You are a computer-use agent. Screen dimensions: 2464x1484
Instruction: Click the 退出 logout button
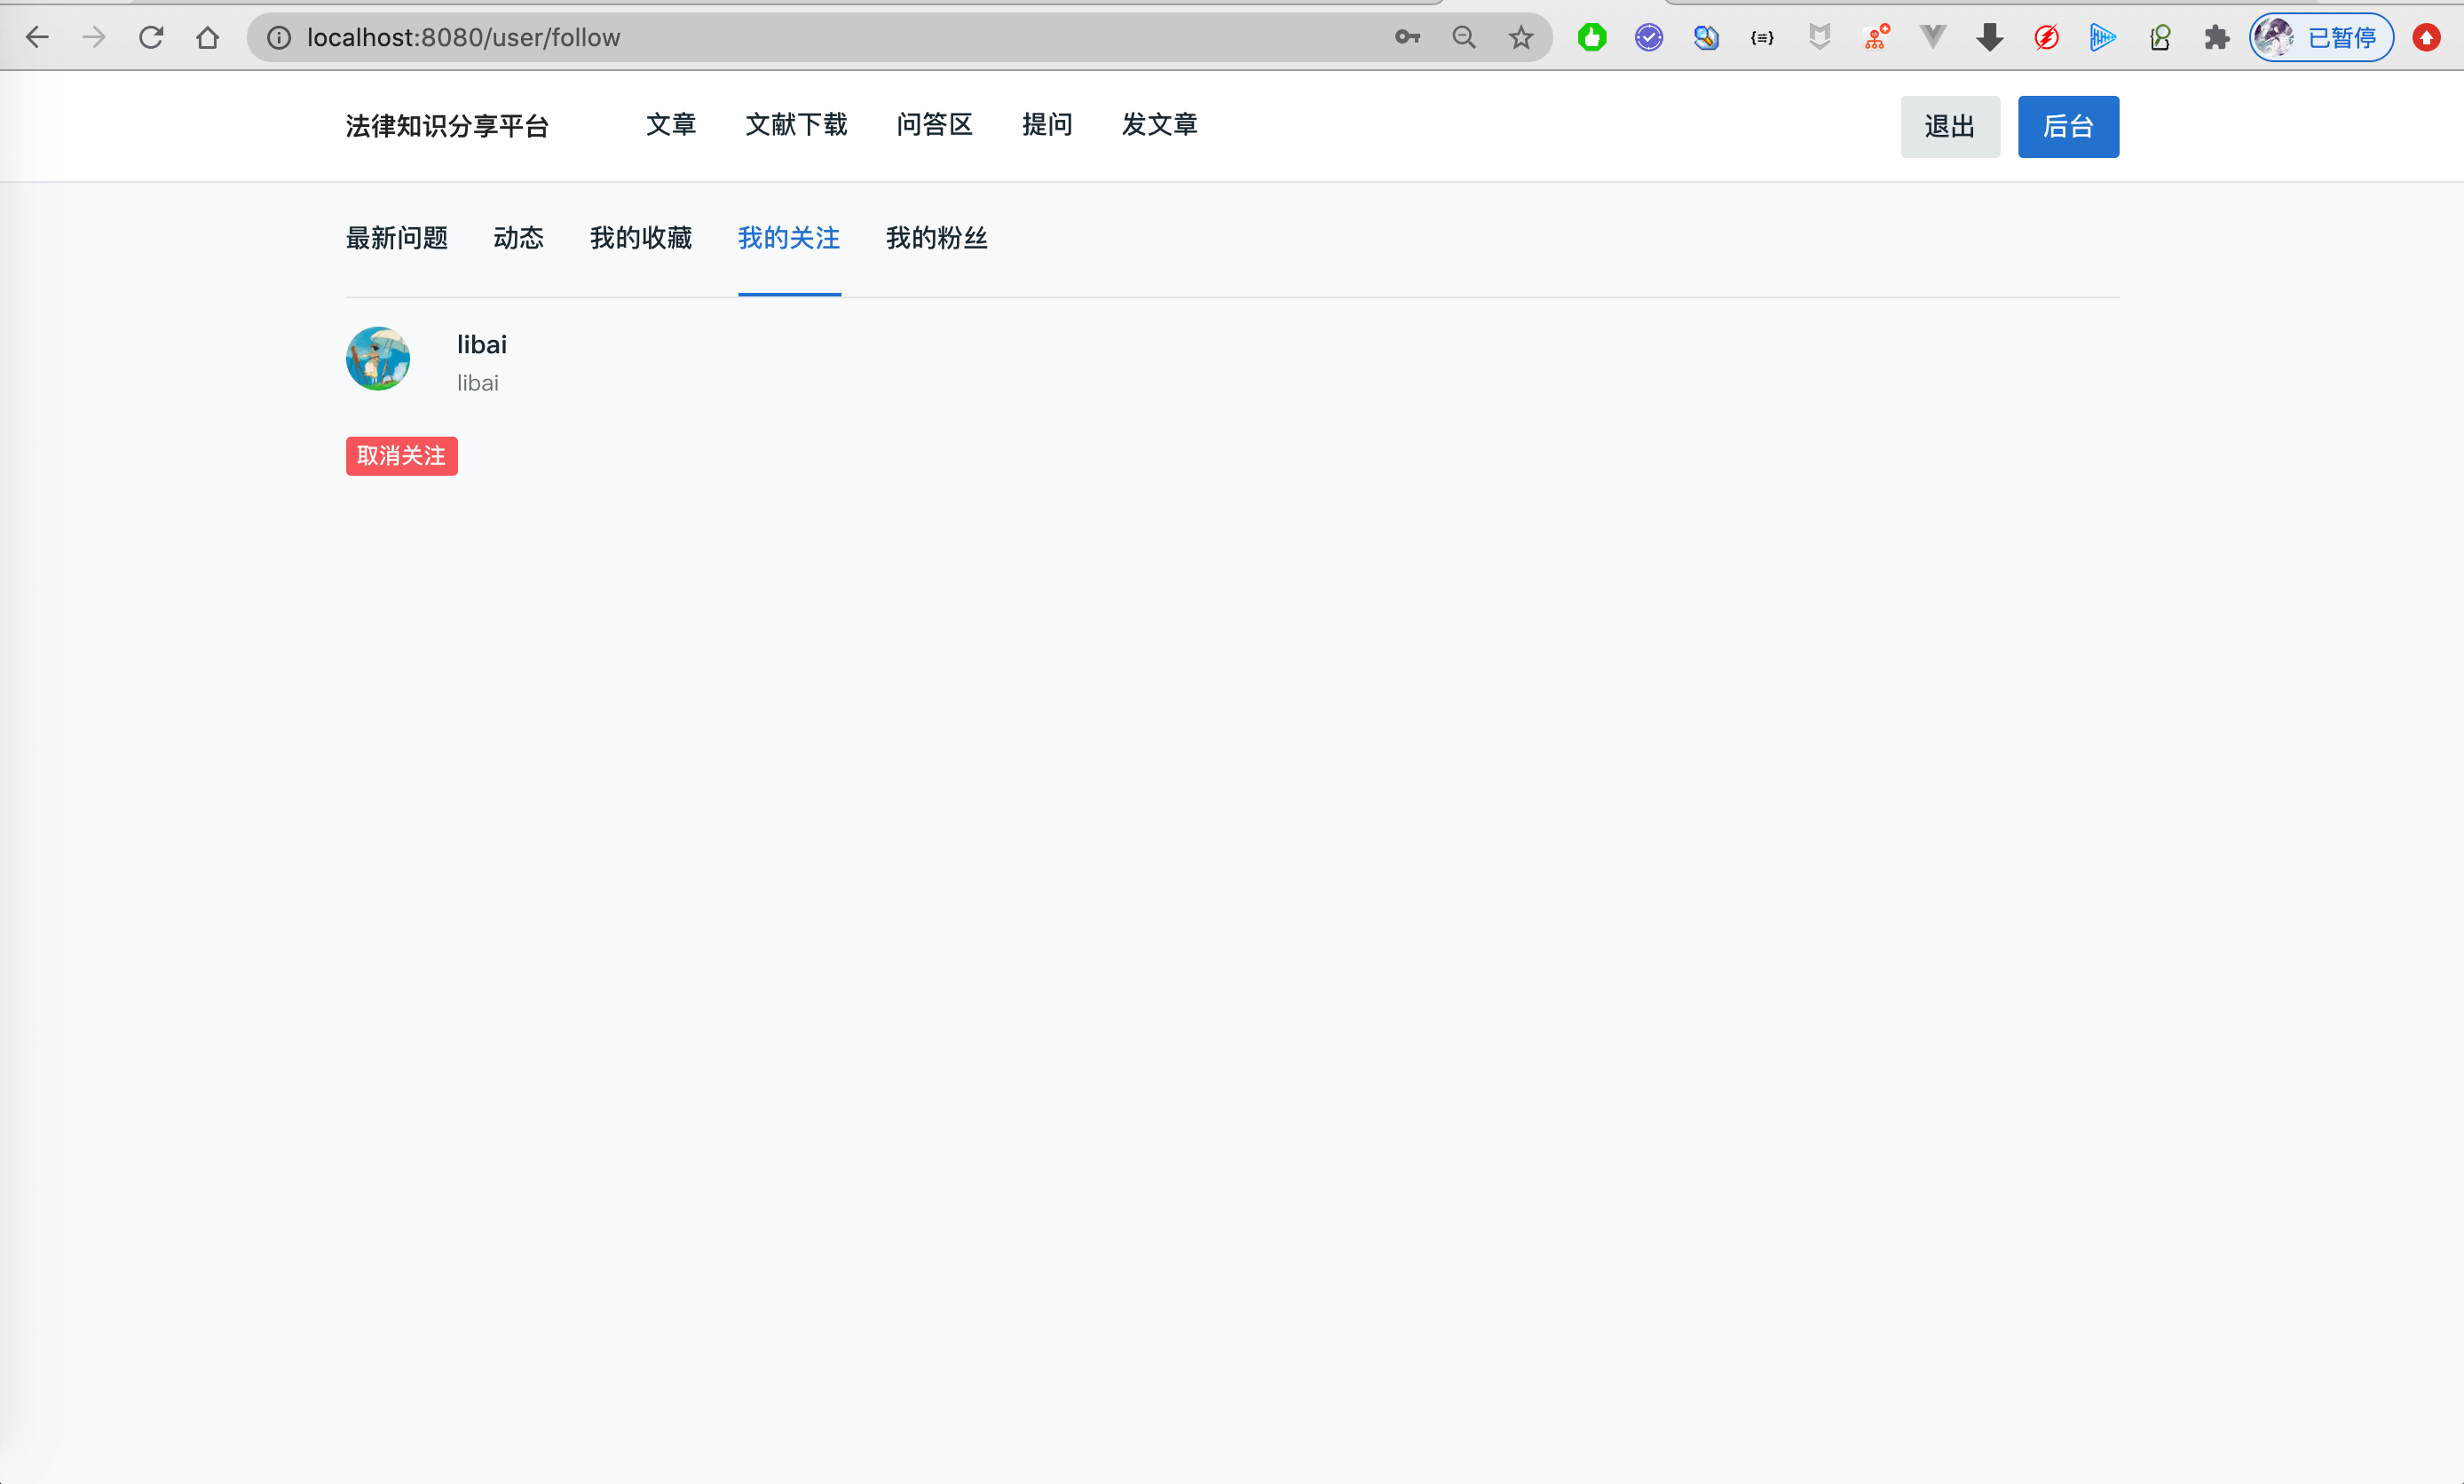(1949, 127)
